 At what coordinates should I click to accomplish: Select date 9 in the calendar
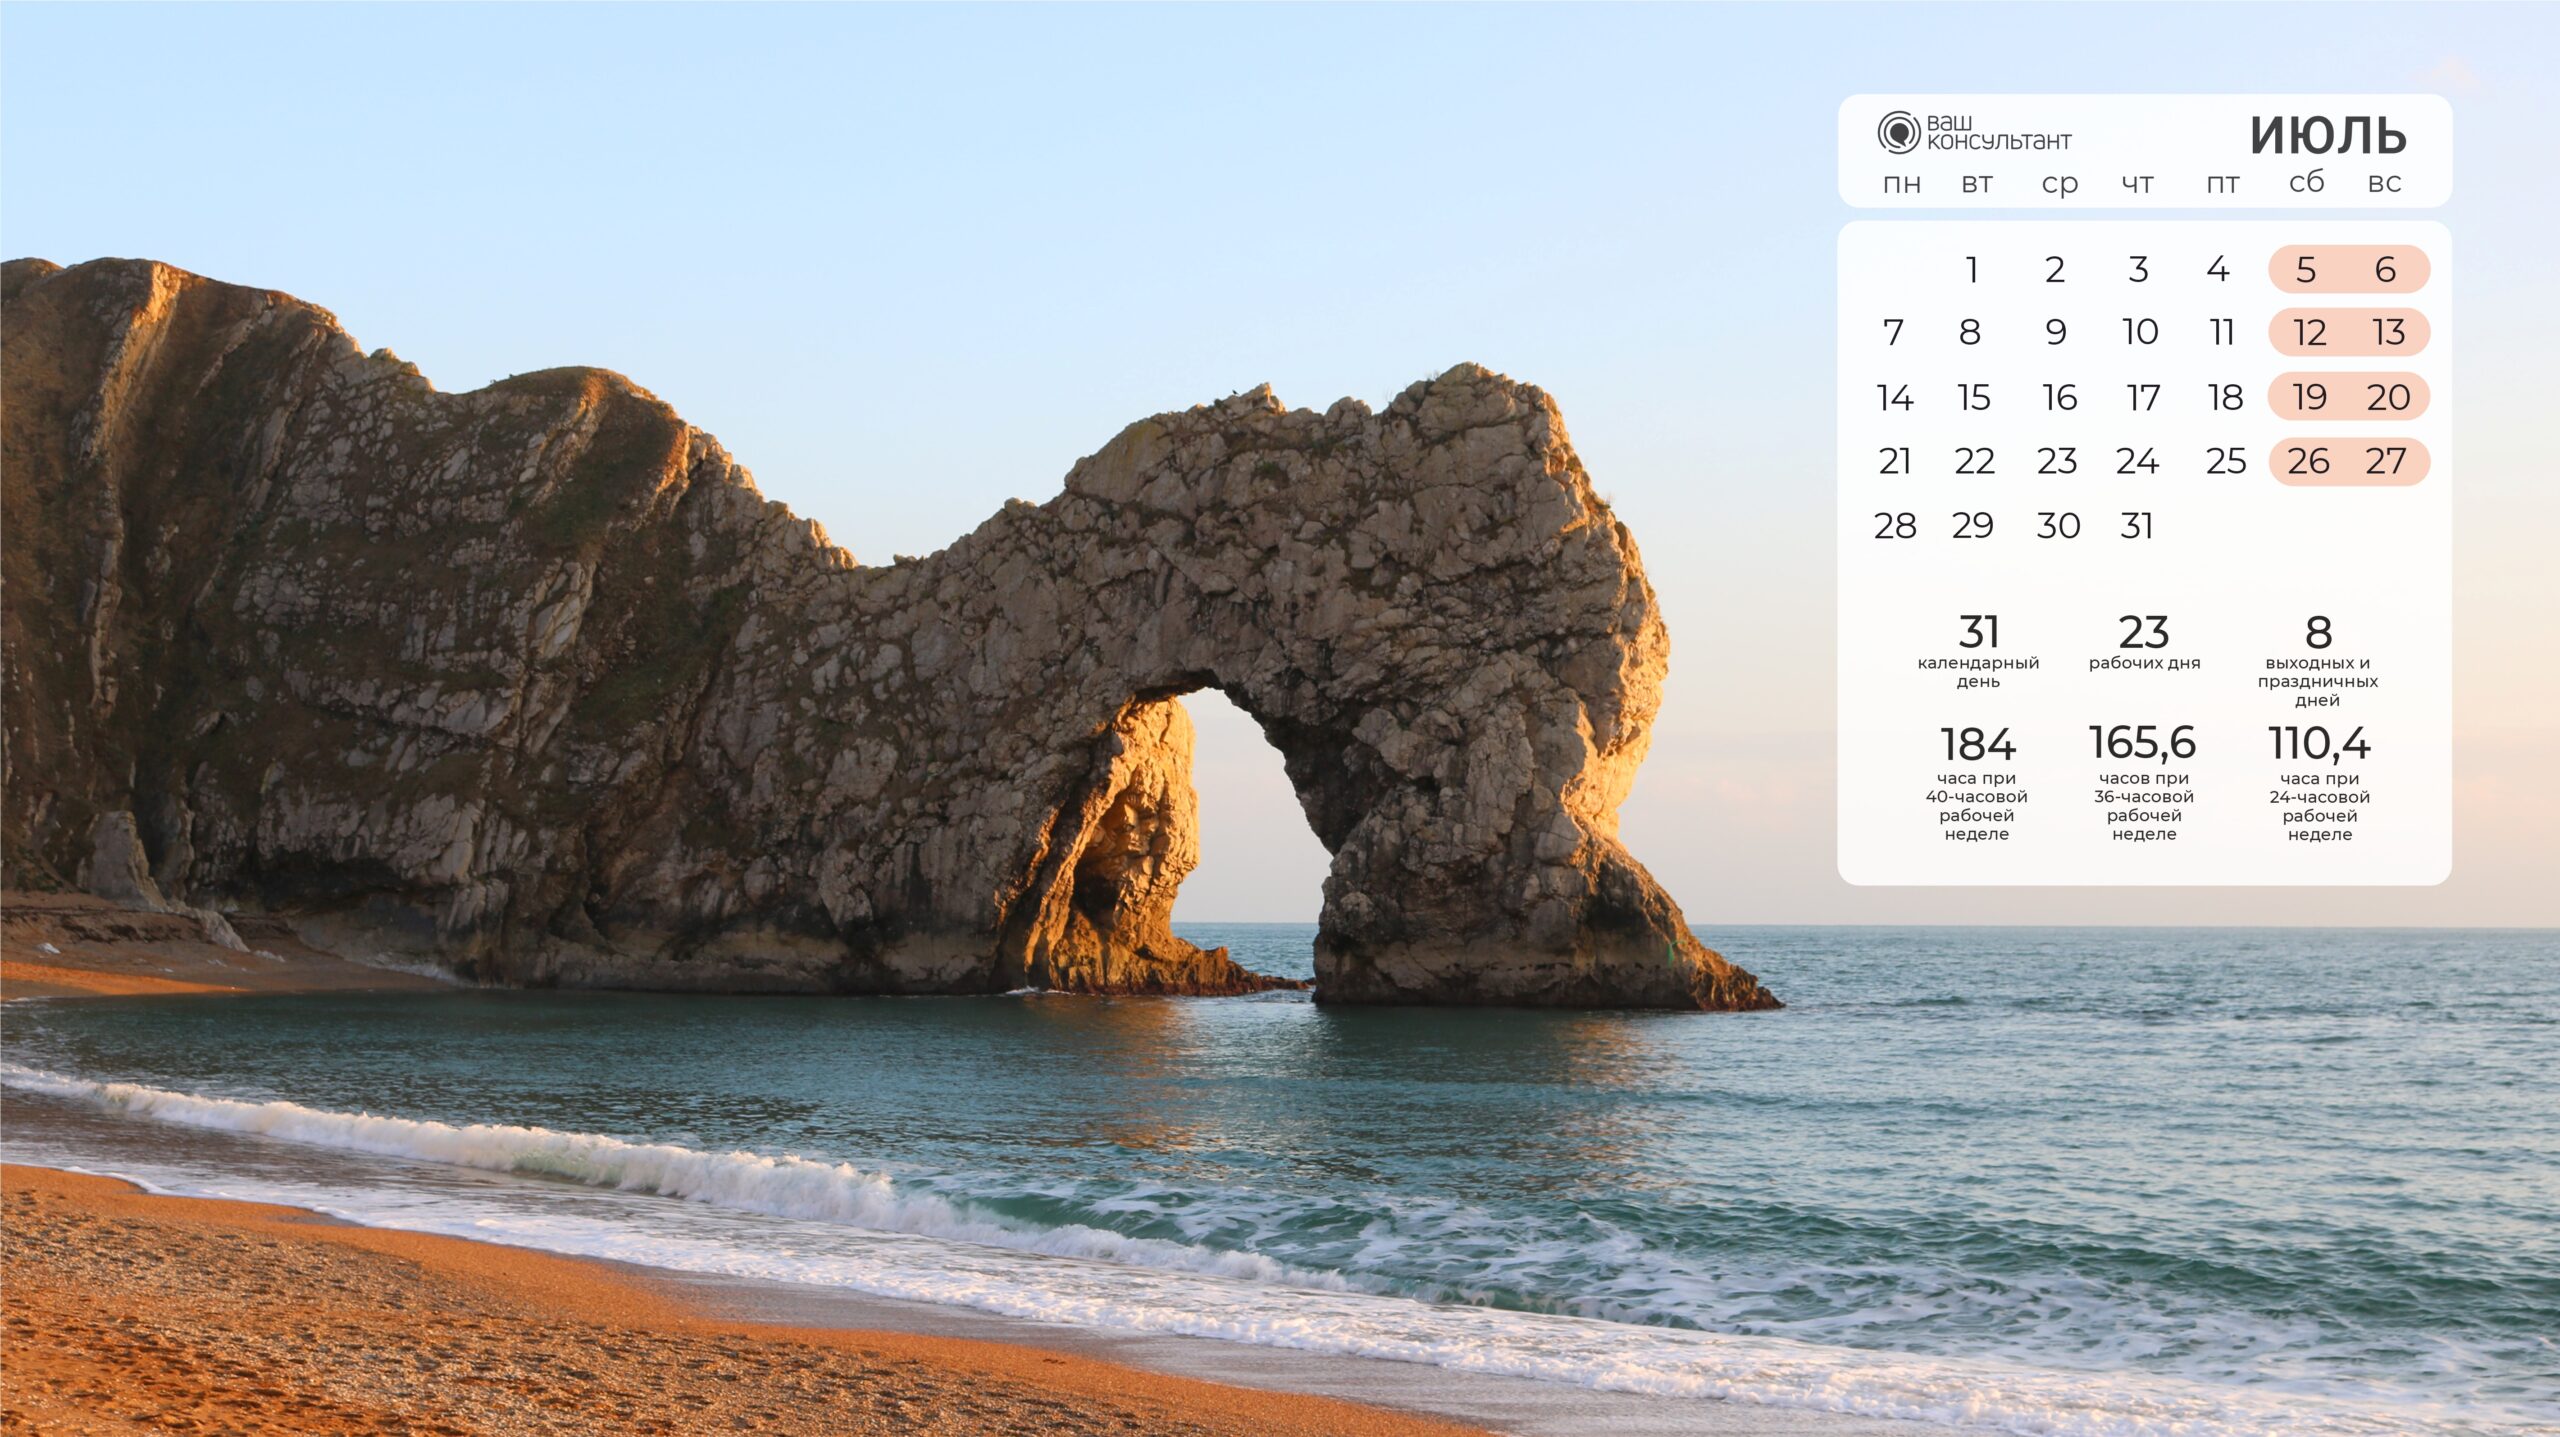coord(2056,332)
